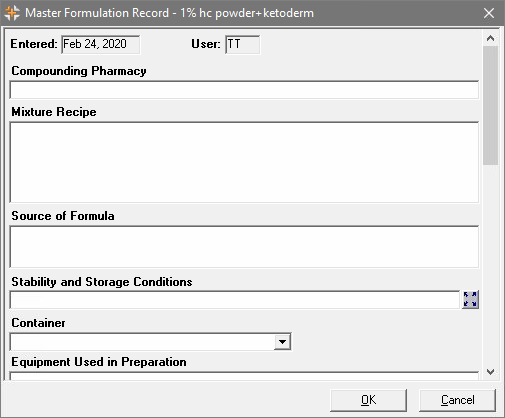Click the Entered date field
This screenshot has width=505, height=418.
pyautogui.click(x=101, y=44)
